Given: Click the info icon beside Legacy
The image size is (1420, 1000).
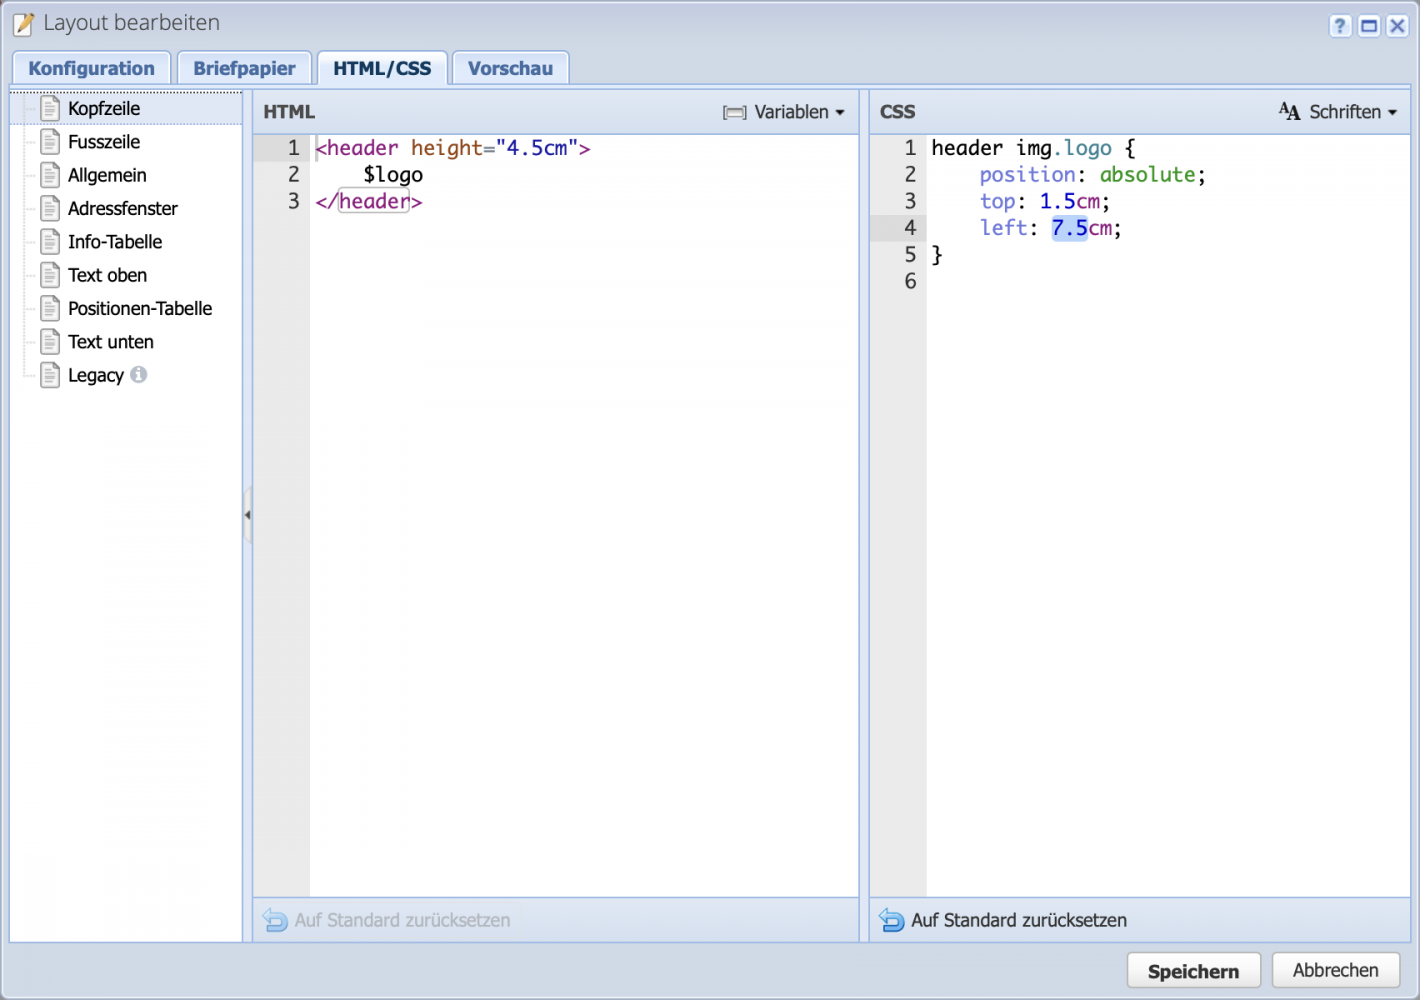Looking at the screenshot, I should pos(139,375).
